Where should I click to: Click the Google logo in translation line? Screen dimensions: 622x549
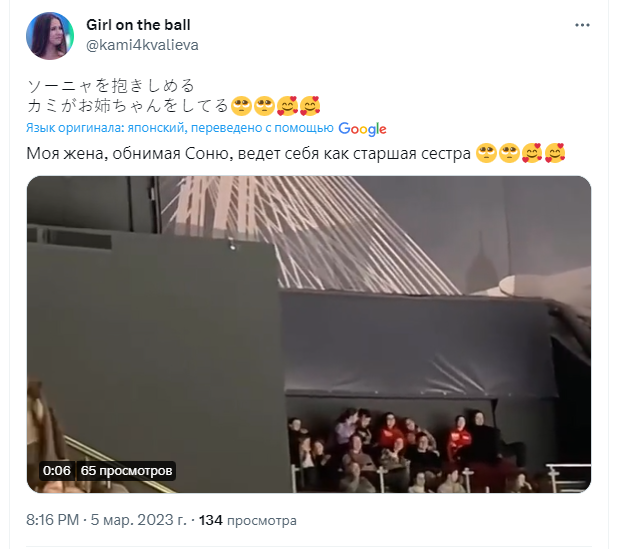point(362,129)
